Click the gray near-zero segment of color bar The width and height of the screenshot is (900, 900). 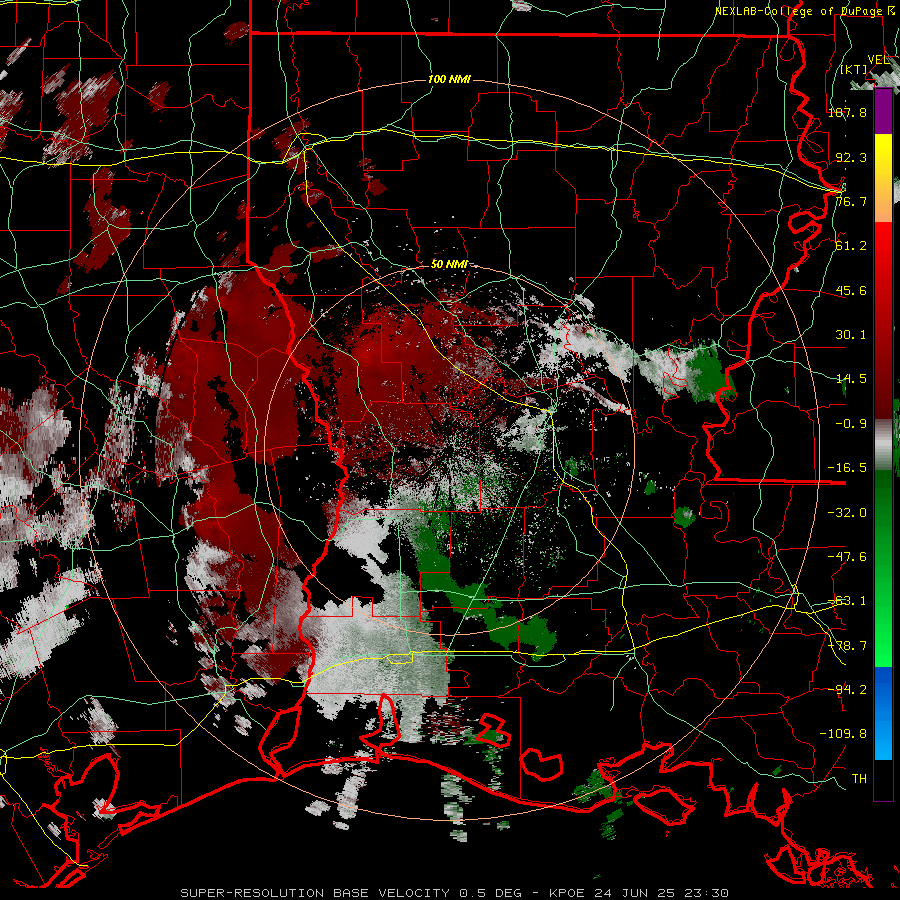(883, 444)
